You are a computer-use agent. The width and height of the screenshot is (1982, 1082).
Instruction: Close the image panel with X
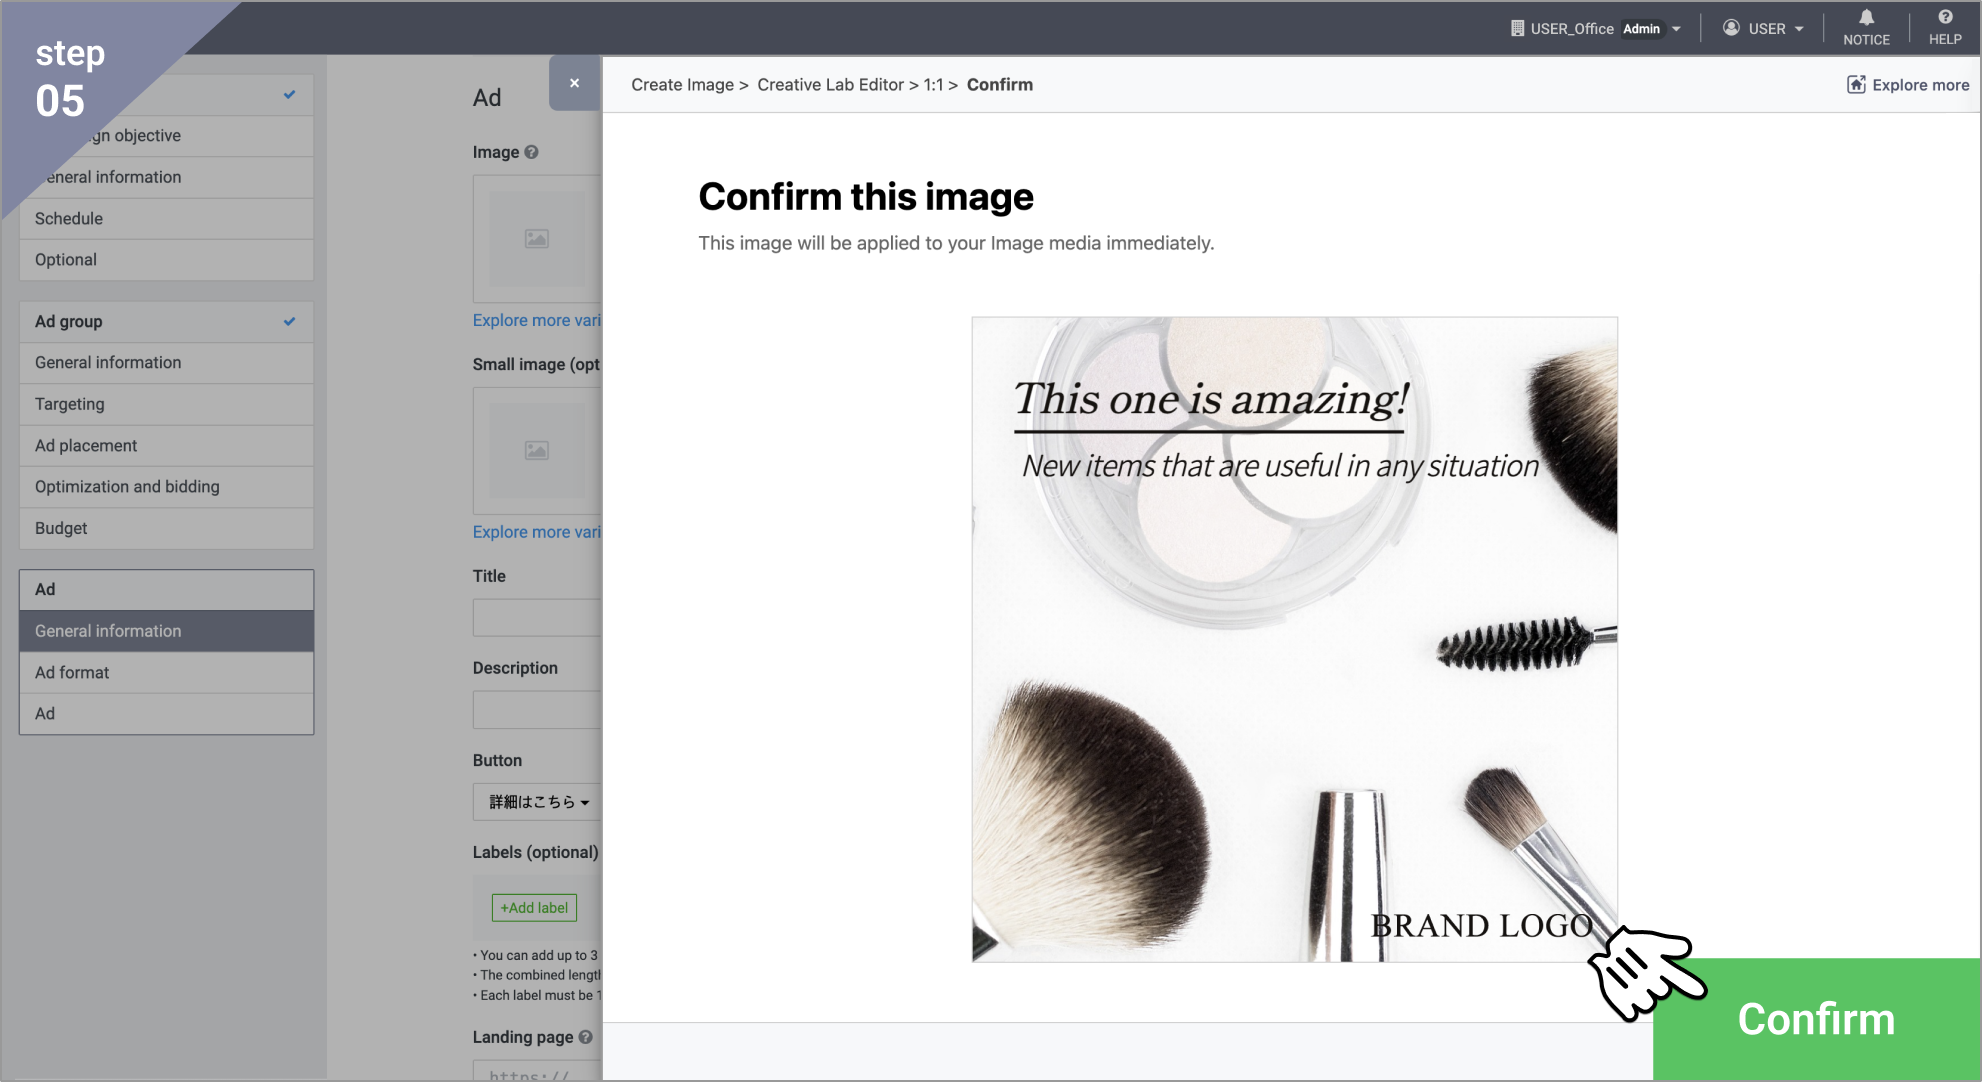pyautogui.click(x=574, y=83)
